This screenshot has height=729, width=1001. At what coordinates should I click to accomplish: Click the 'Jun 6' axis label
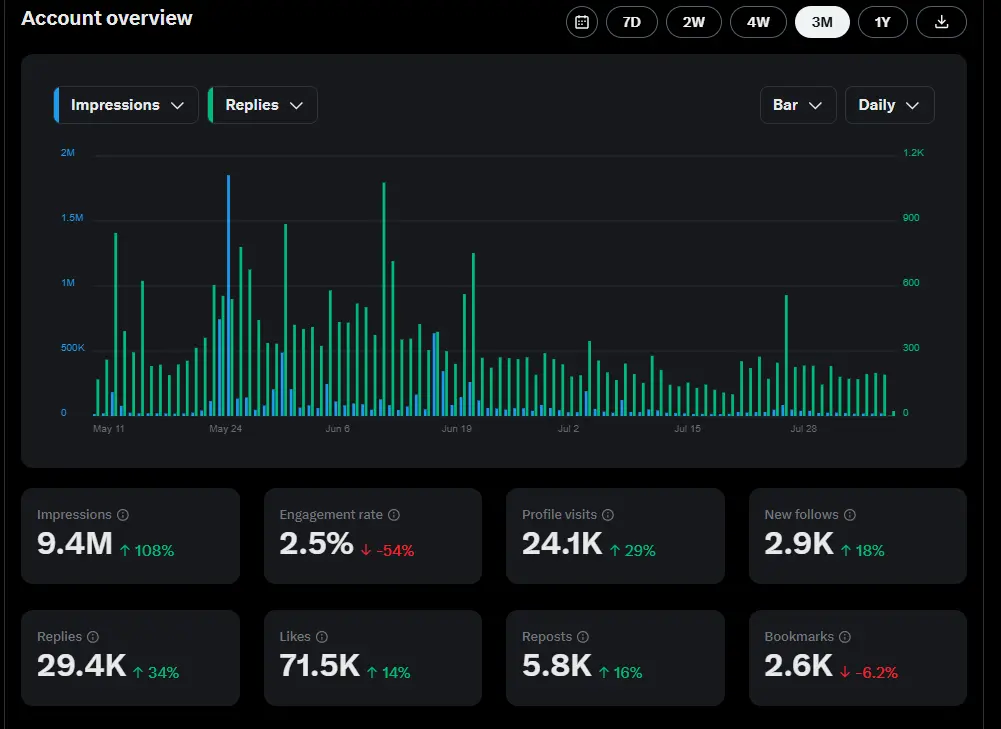click(x=338, y=429)
